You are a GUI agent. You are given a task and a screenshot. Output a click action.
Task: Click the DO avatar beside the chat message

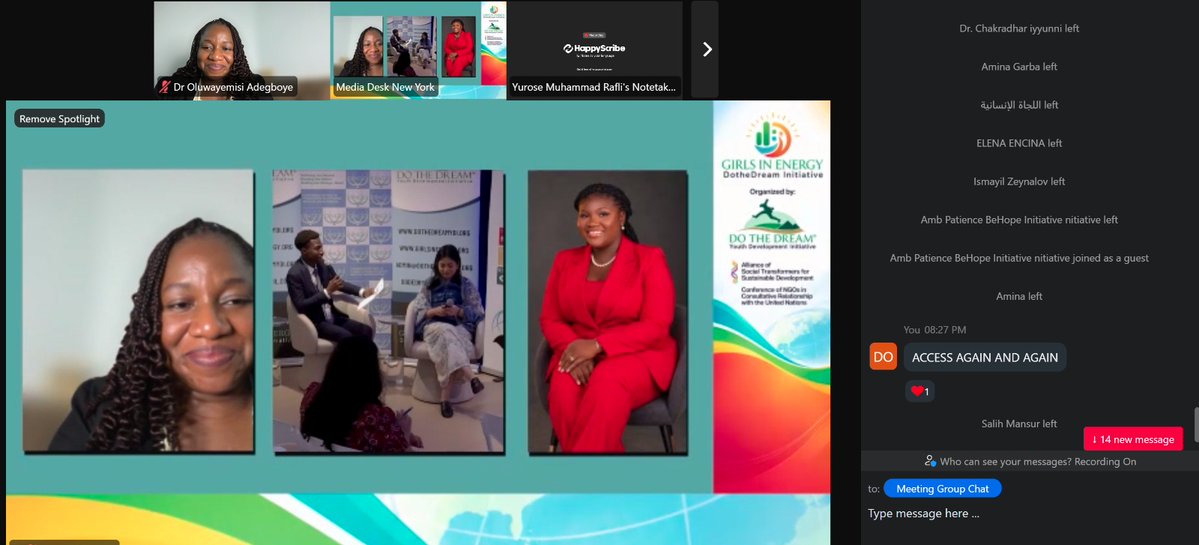point(883,357)
